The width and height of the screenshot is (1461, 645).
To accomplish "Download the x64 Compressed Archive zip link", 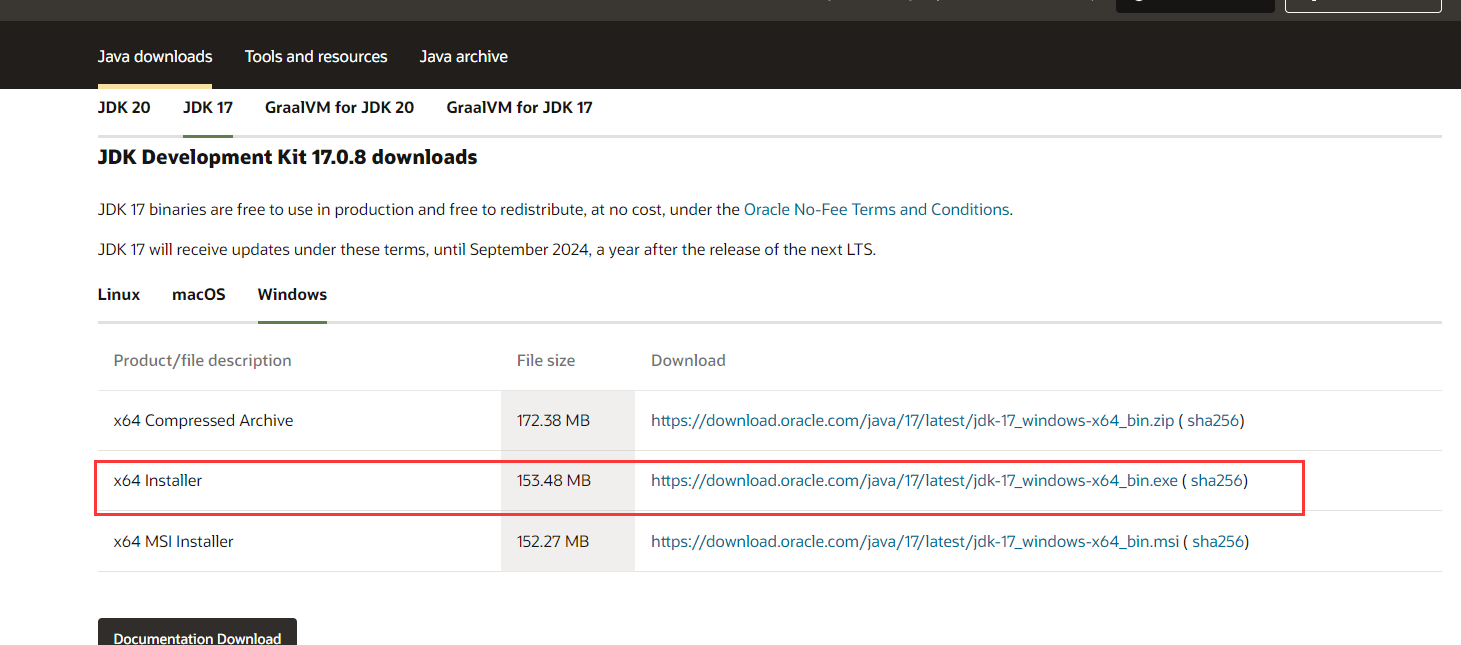I will tap(912, 421).
